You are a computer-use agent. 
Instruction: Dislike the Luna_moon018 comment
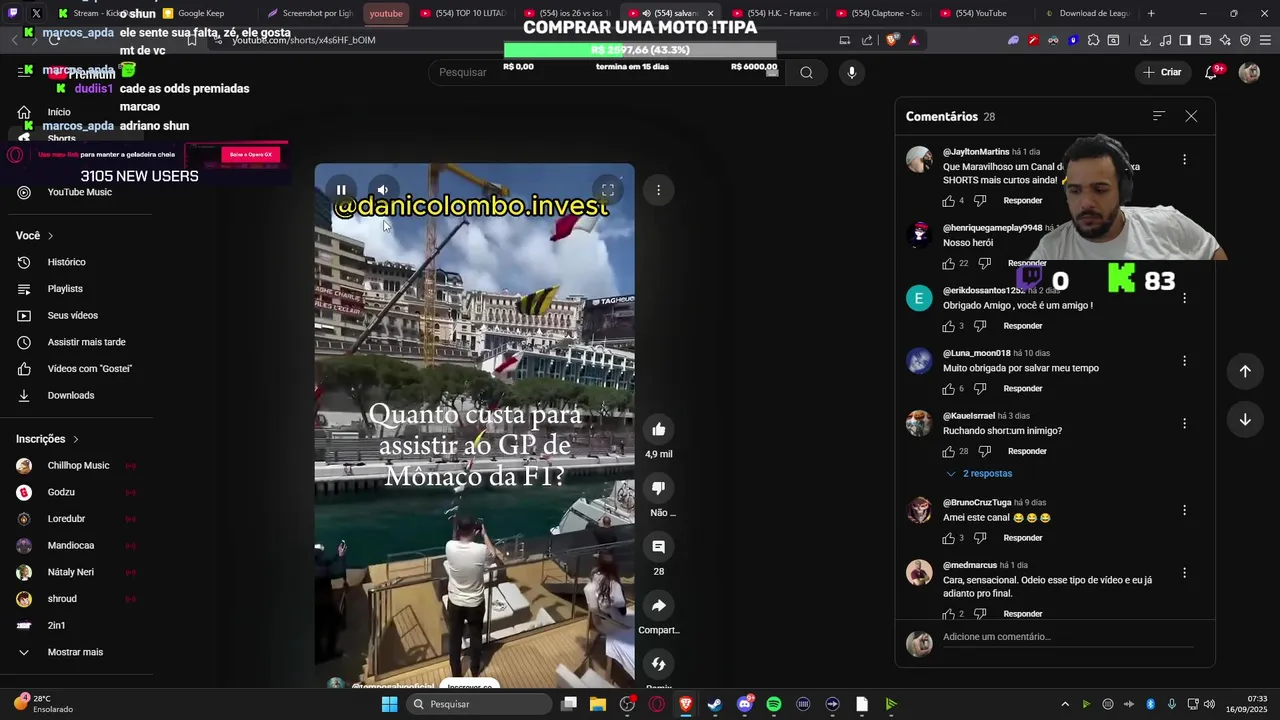[x=980, y=389]
